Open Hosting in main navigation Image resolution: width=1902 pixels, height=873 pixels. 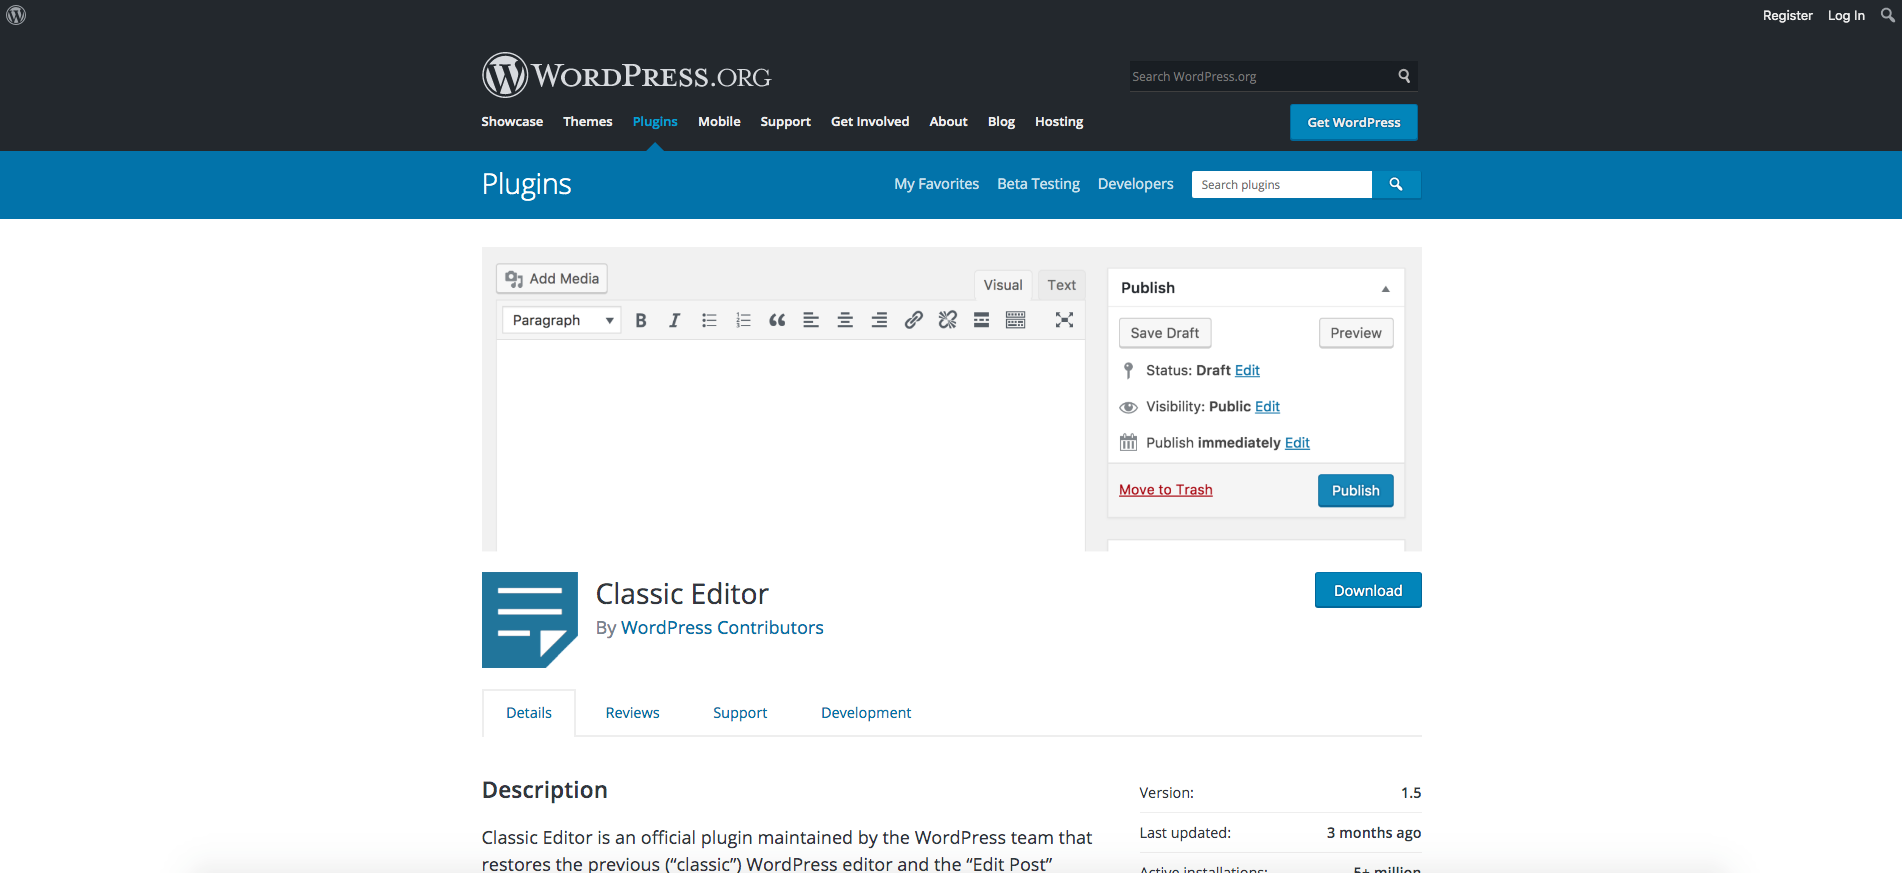coord(1059,122)
